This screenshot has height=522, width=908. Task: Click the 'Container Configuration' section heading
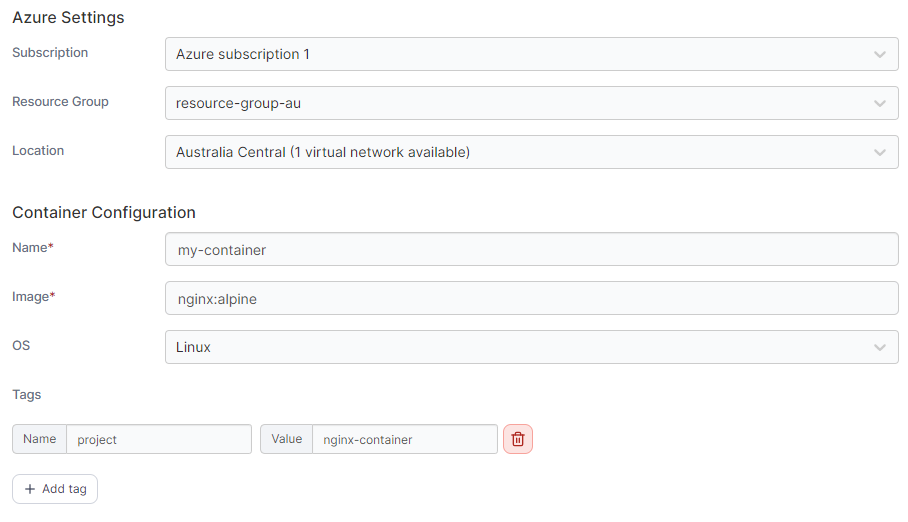coord(104,212)
